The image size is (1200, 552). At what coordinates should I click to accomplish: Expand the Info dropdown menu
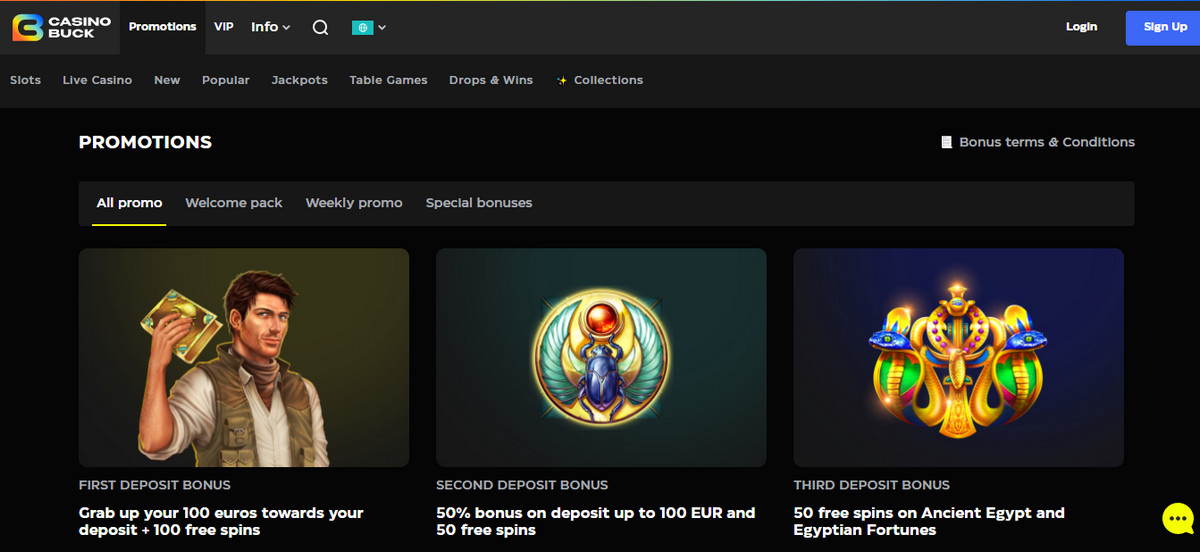pos(270,27)
